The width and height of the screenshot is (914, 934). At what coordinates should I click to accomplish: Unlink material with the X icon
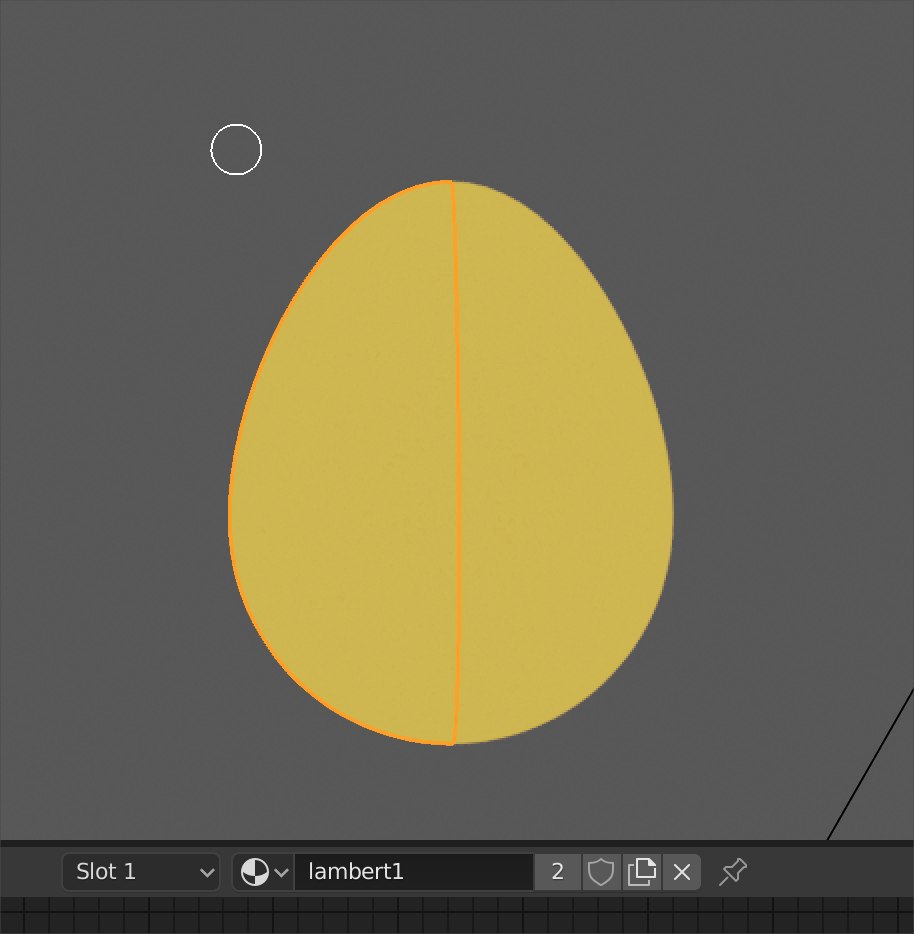point(682,872)
